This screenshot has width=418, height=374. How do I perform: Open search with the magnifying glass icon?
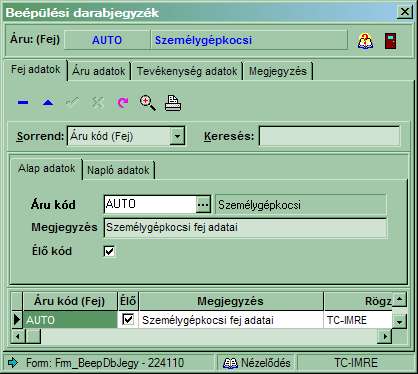coord(148,103)
